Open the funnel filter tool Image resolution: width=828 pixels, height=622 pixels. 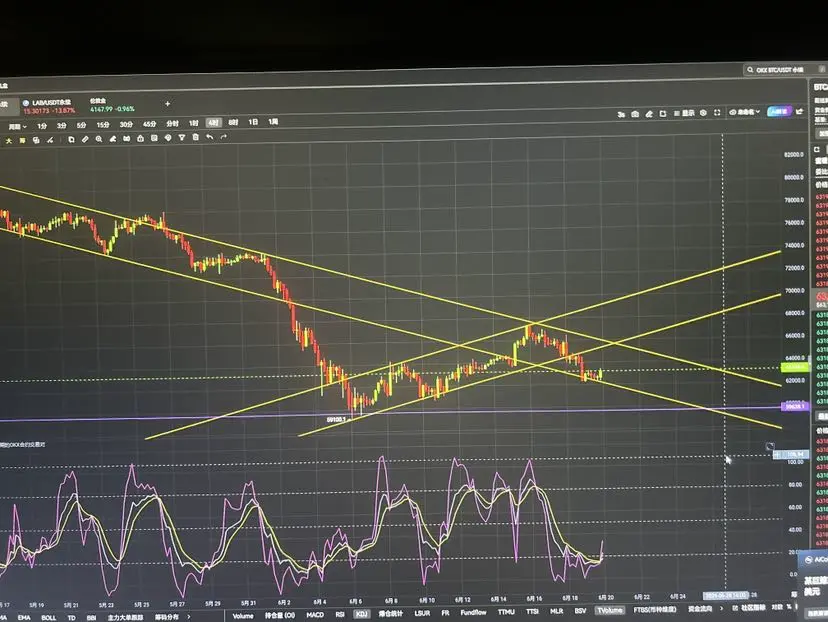[x=182, y=137]
